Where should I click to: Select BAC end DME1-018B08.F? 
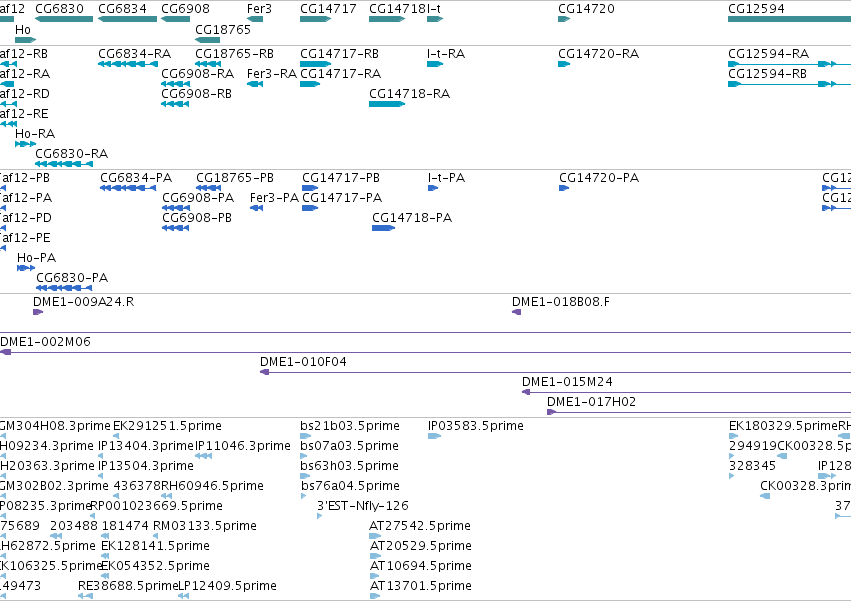pyautogui.click(x=517, y=312)
